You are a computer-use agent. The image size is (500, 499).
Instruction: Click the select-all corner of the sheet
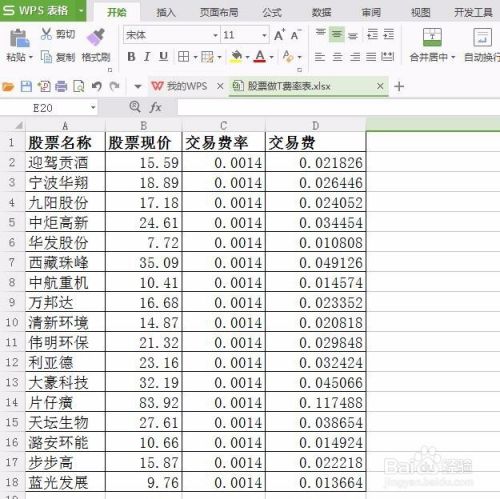19,126
